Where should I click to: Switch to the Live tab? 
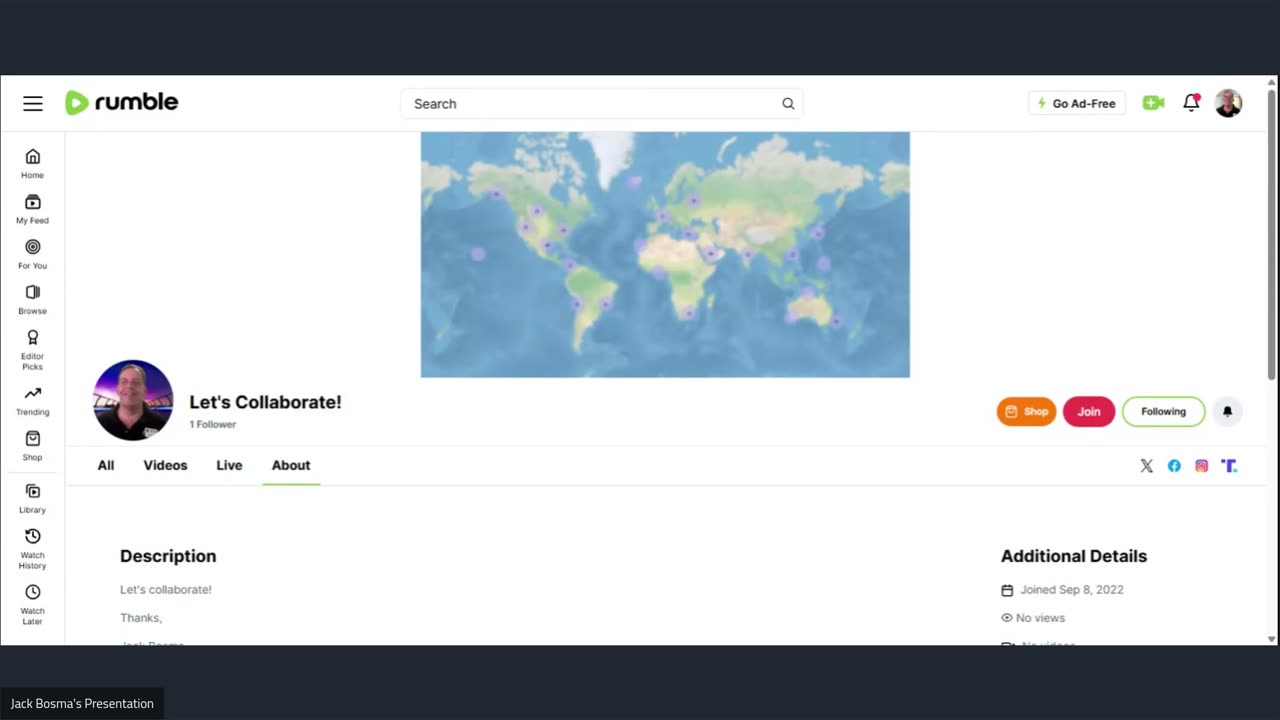click(229, 465)
